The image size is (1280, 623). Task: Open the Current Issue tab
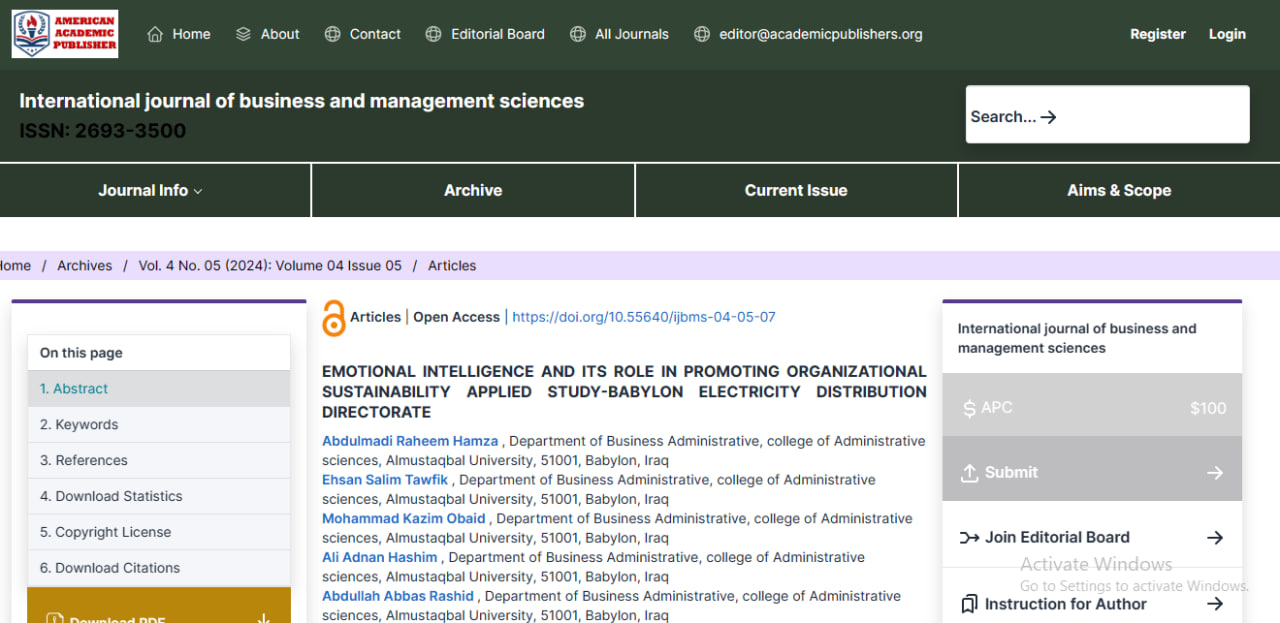coord(796,190)
